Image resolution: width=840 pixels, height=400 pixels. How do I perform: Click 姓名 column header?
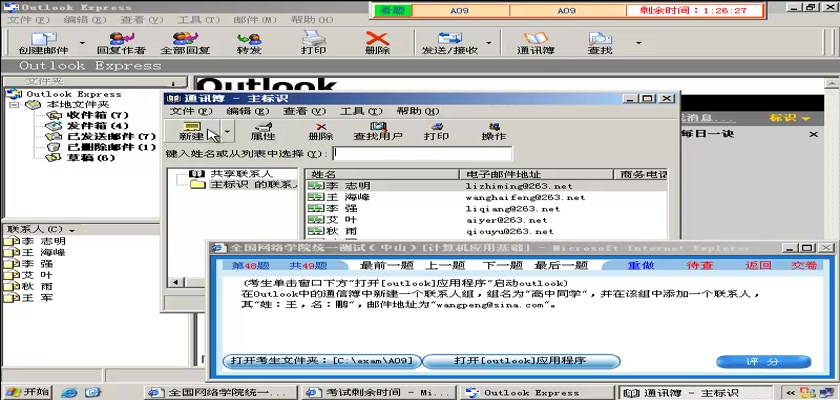point(382,175)
